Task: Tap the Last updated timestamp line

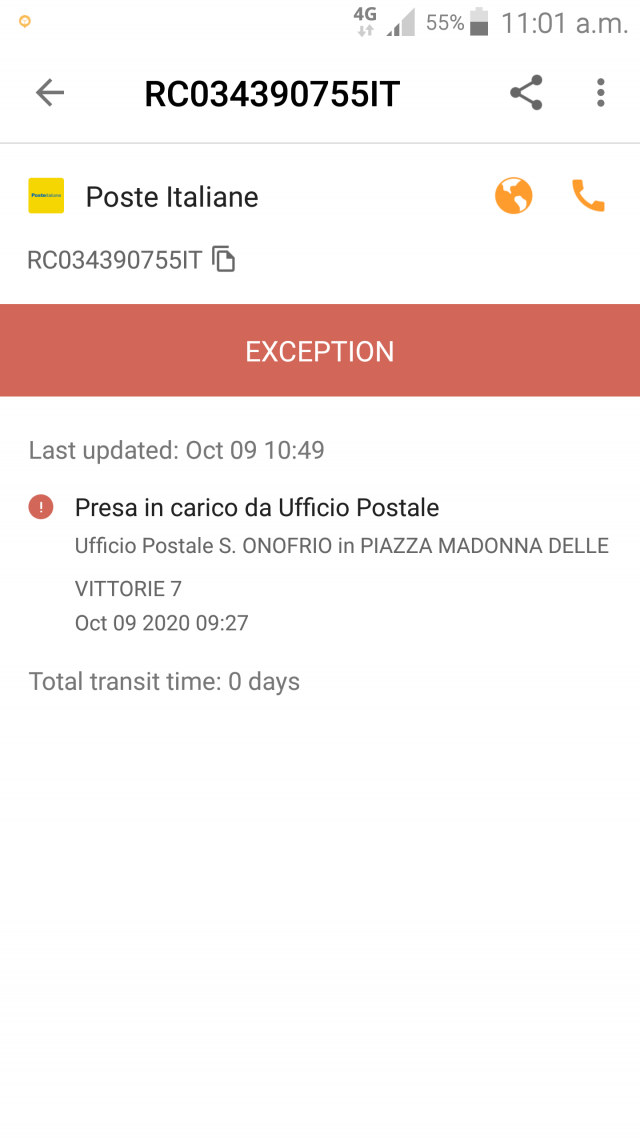Action: pos(176,451)
